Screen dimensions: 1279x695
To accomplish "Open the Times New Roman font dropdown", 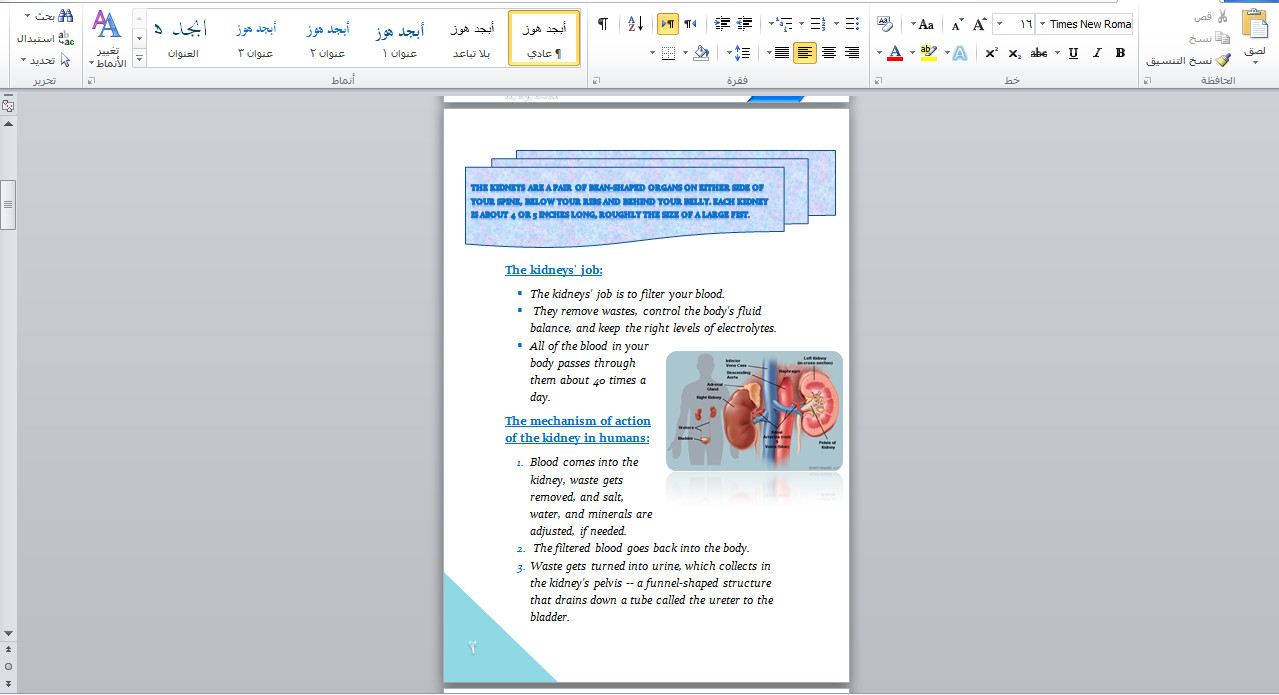I will tap(1042, 24).
